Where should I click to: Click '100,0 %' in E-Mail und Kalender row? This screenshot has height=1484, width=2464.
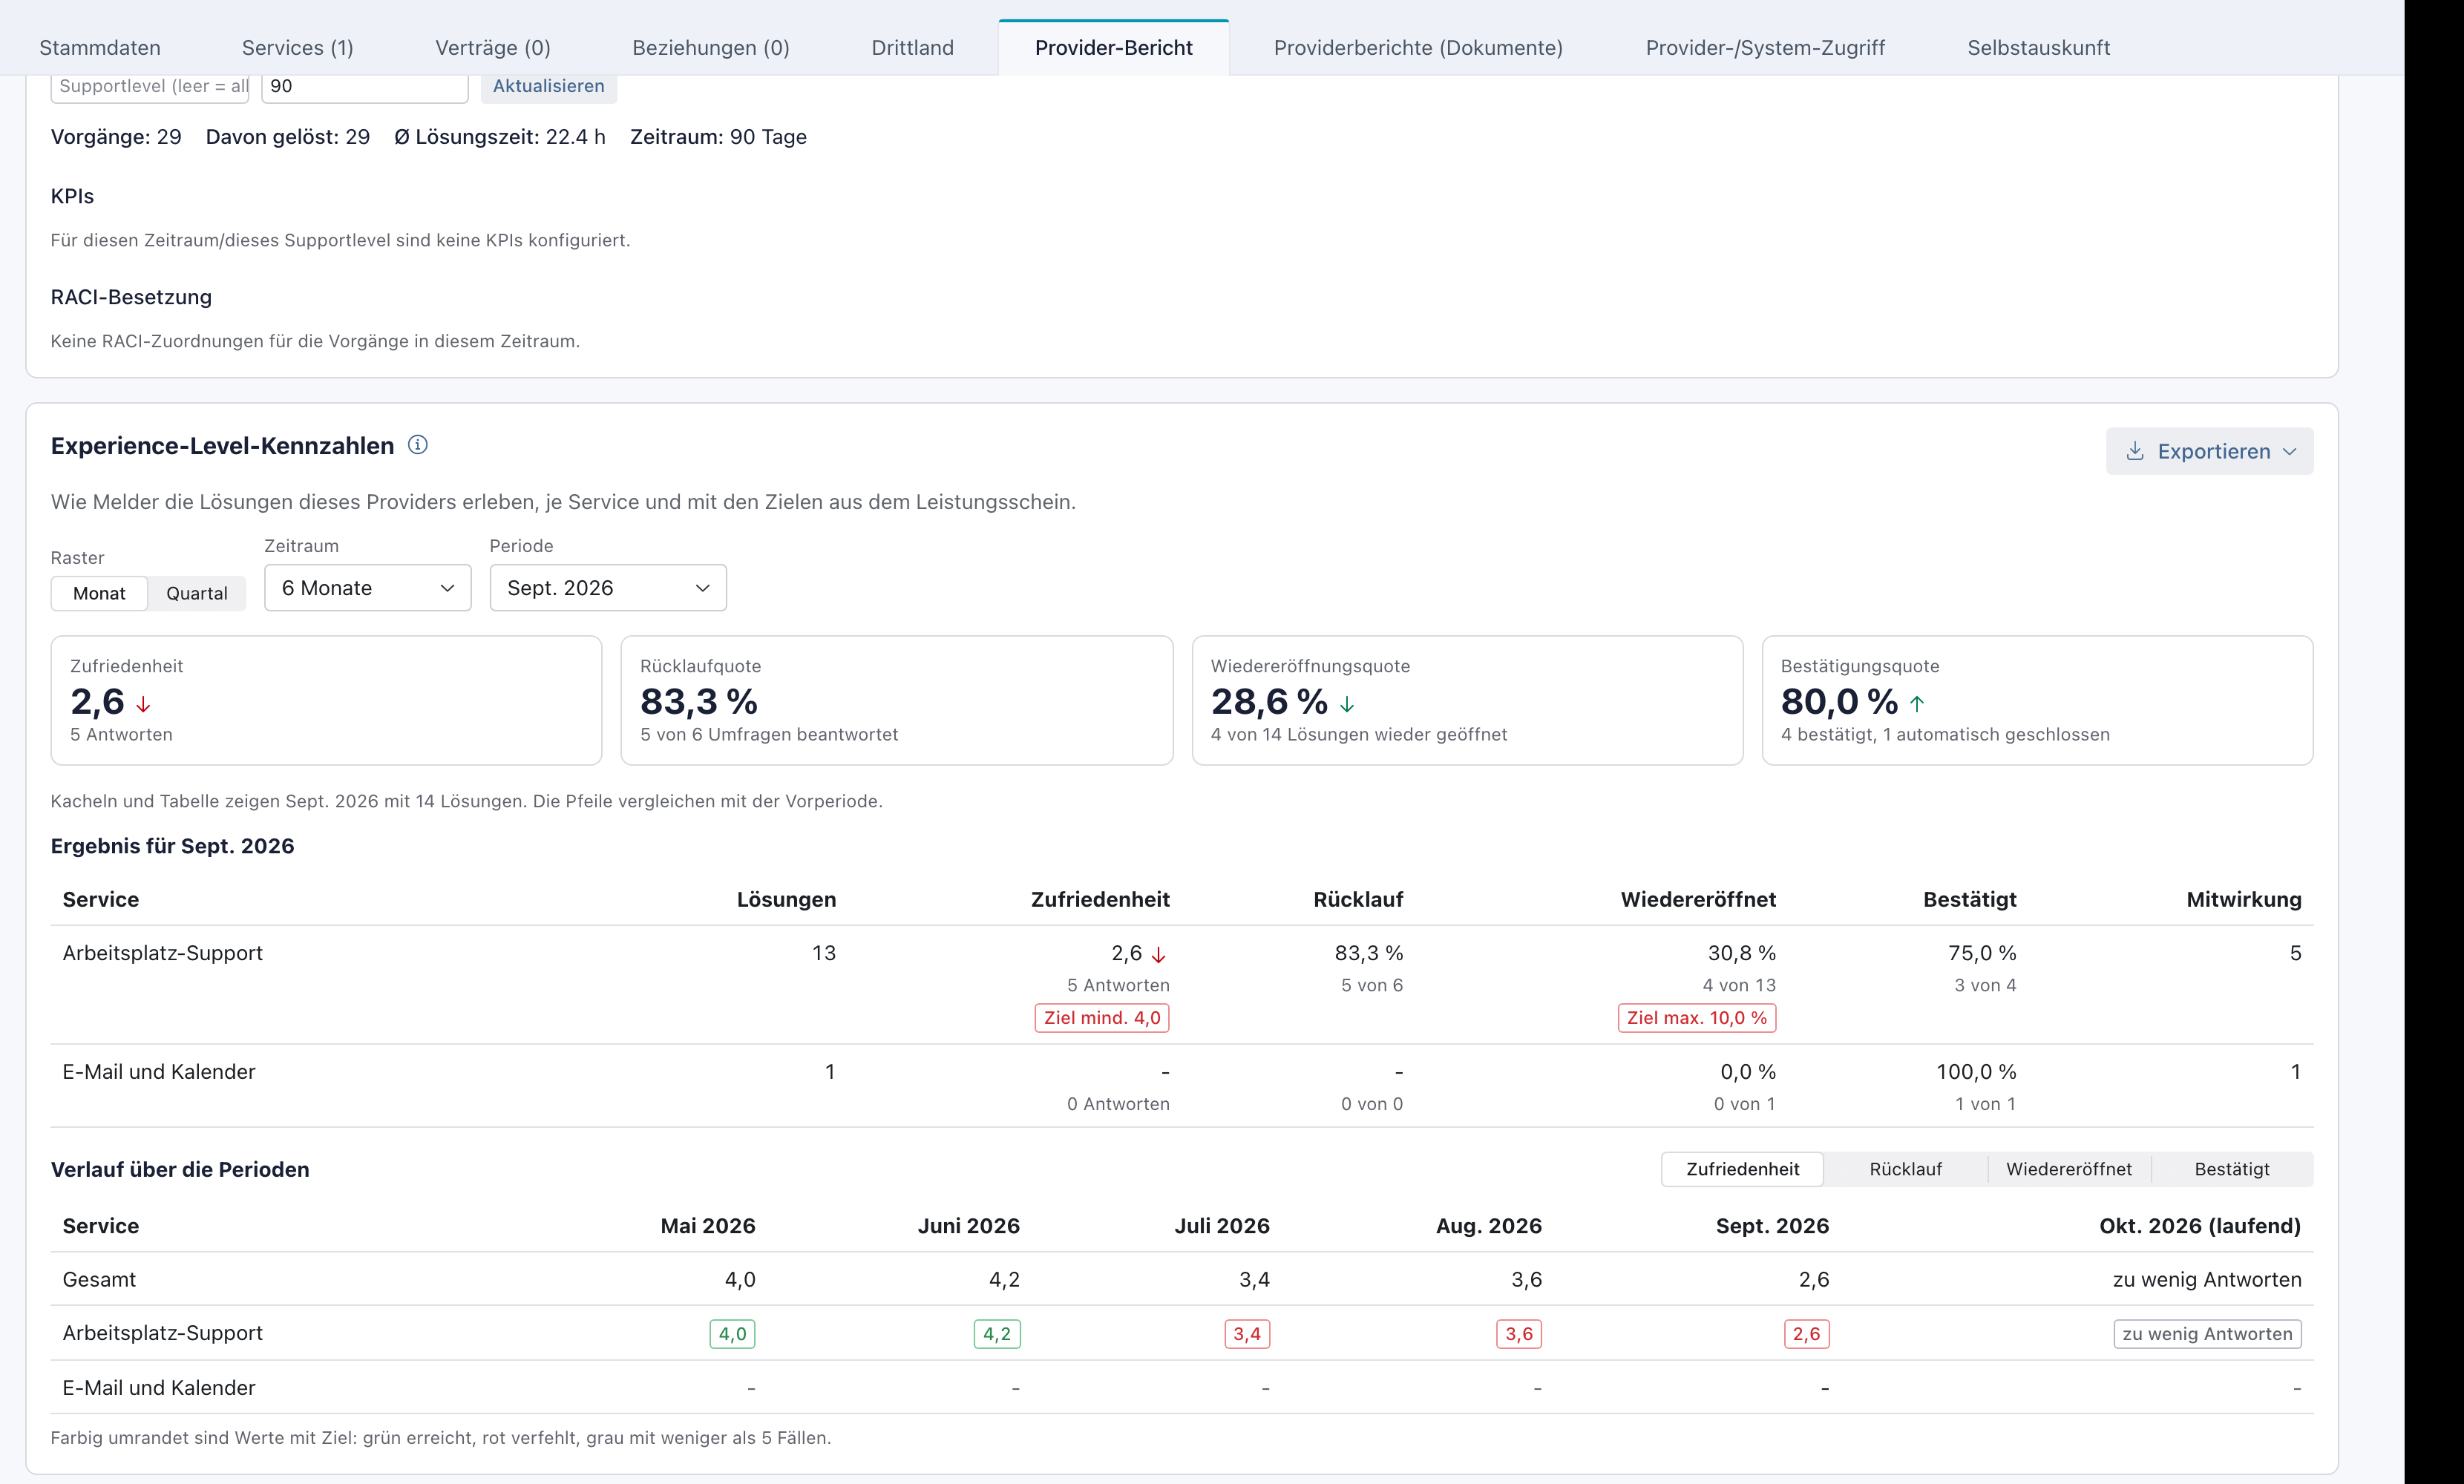tap(1976, 1072)
